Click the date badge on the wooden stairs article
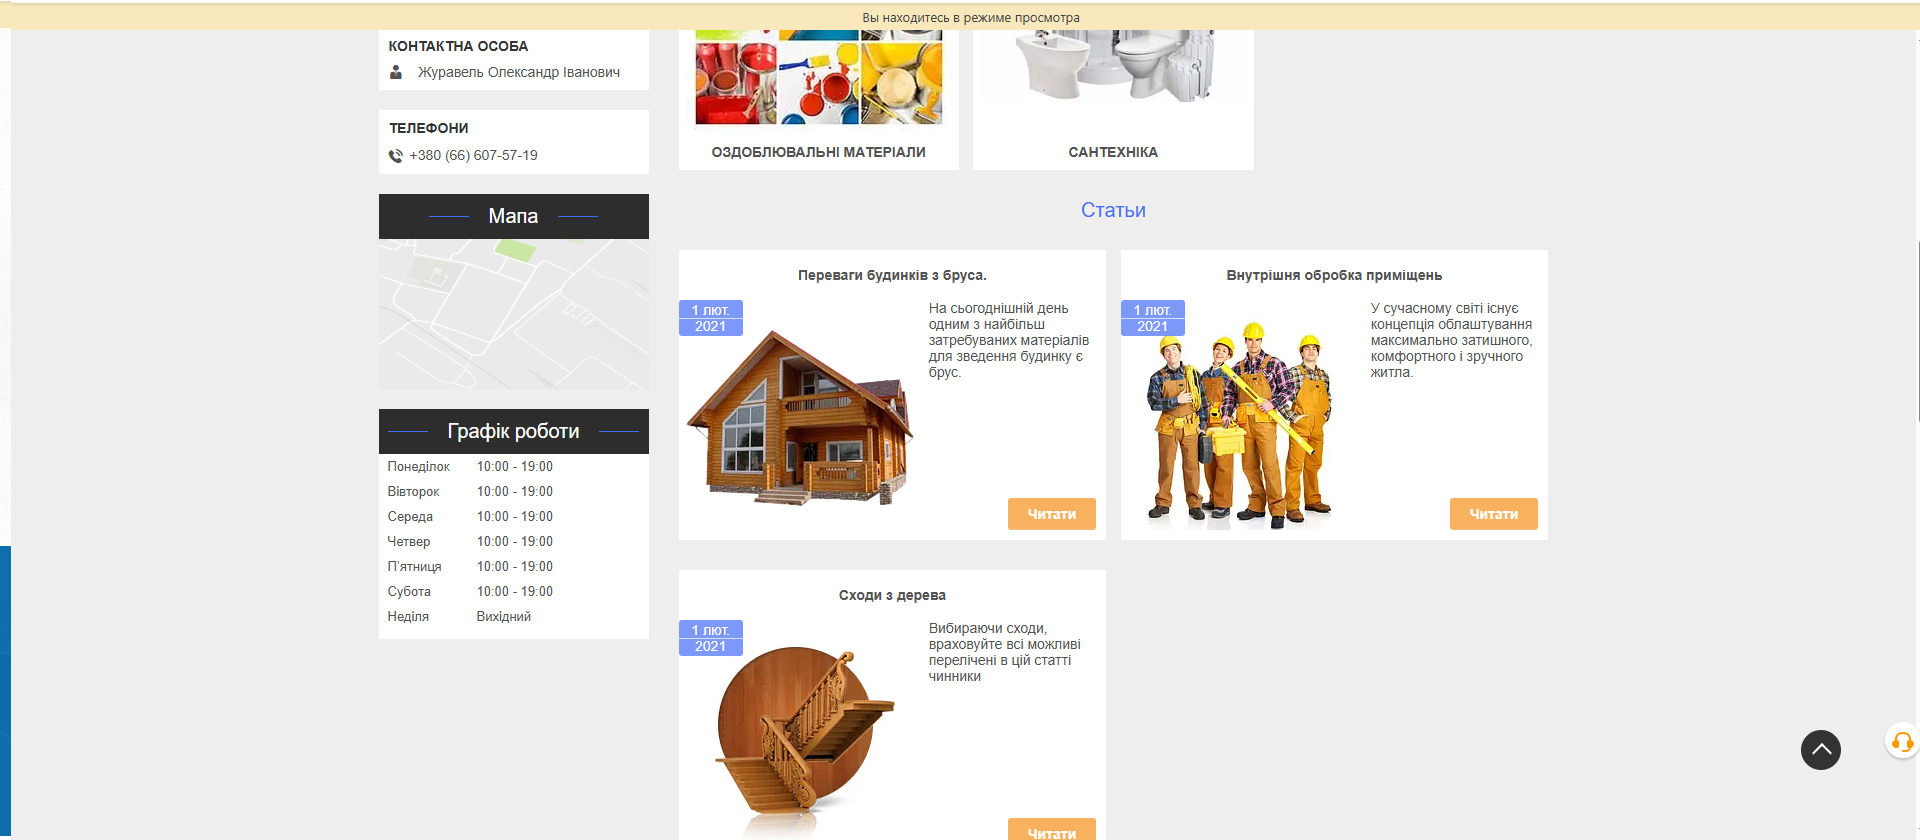1920x840 pixels. (710, 638)
